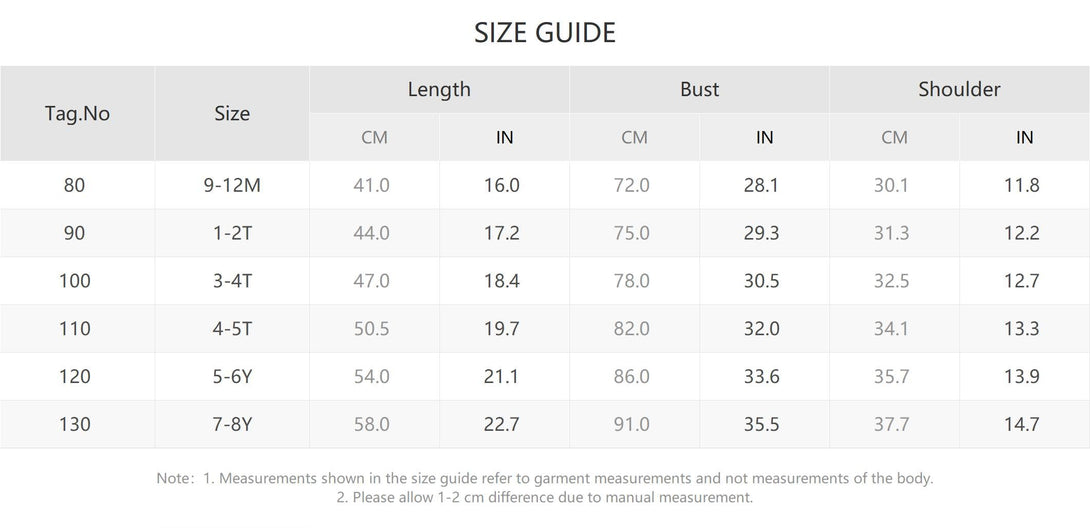
Task: Click the 82.0 bust CM value
Action: (631, 328)
